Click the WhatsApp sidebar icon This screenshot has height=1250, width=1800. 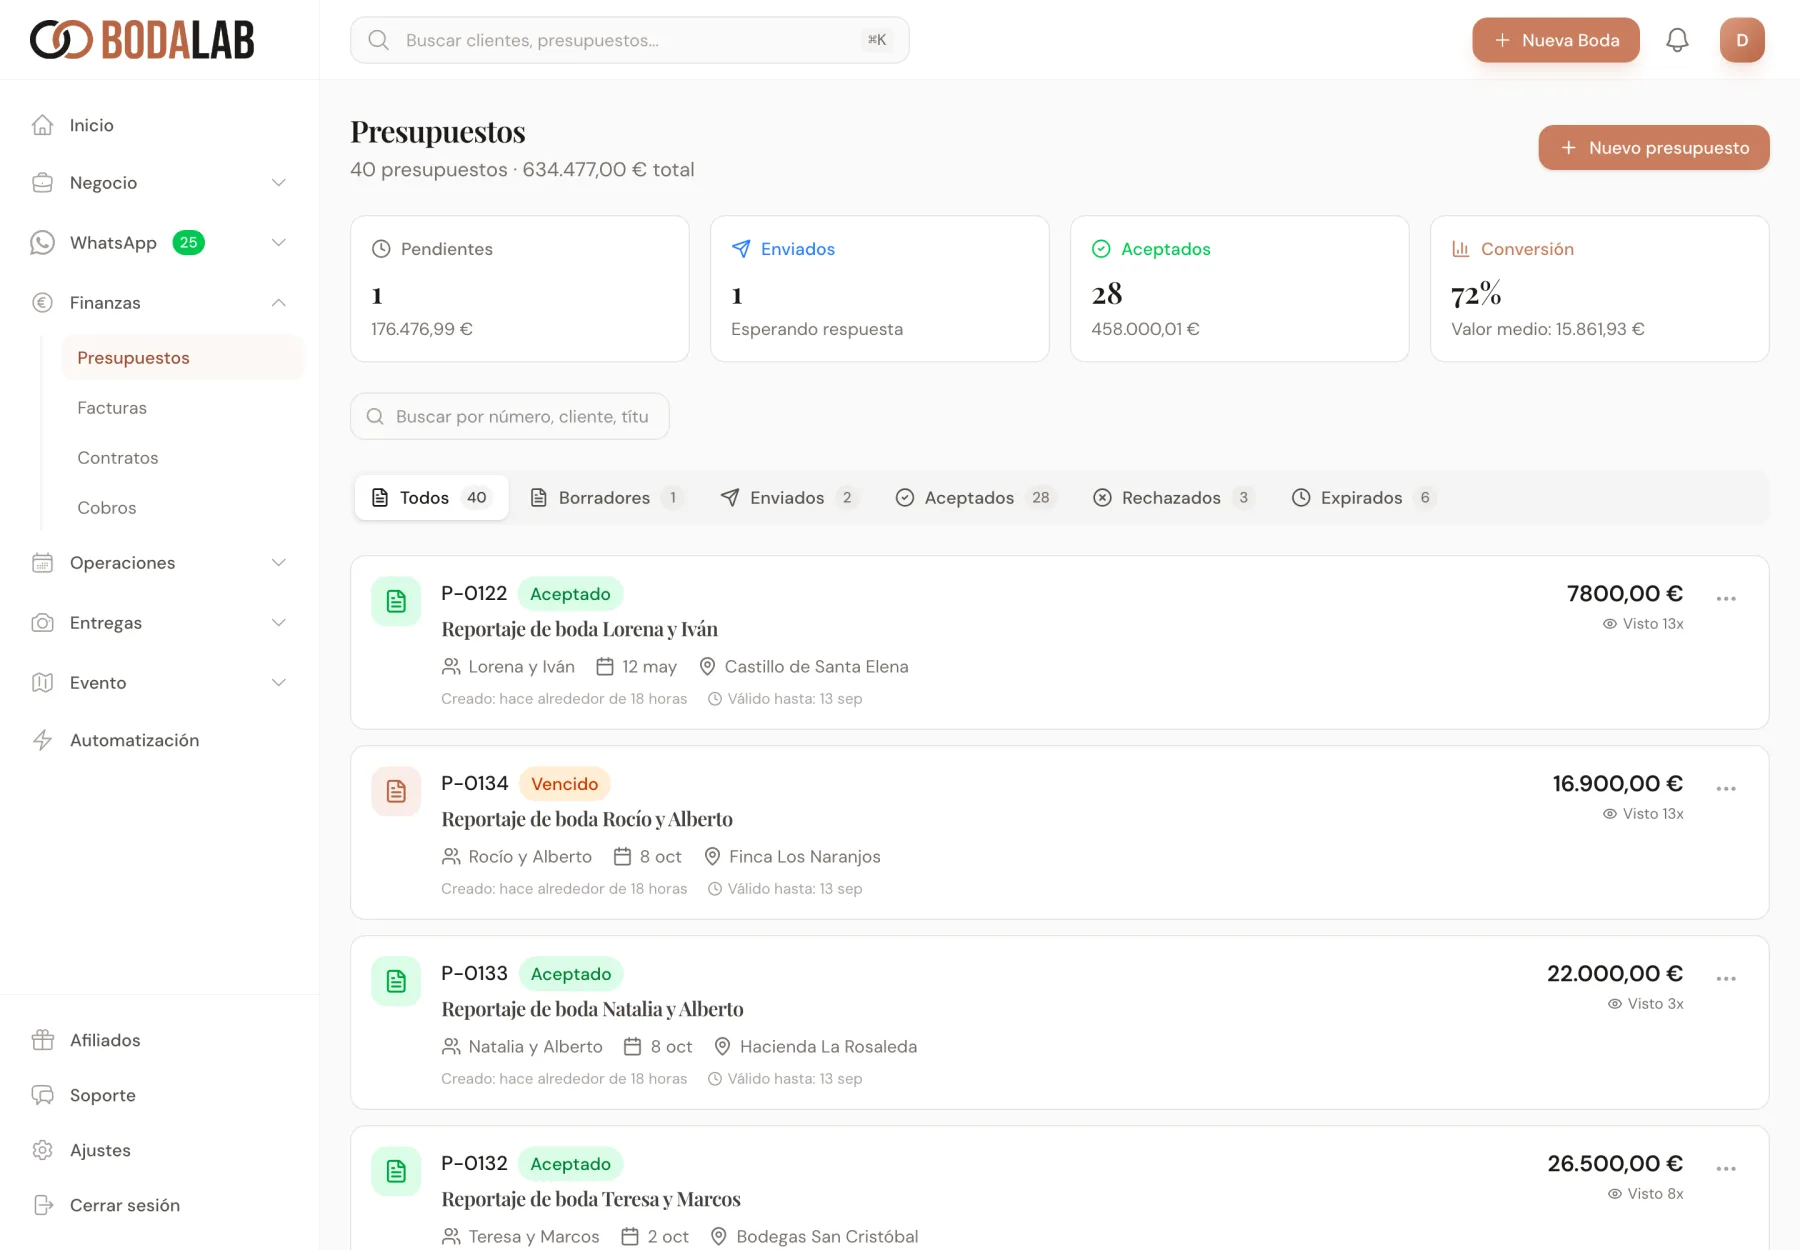point(42,243)
